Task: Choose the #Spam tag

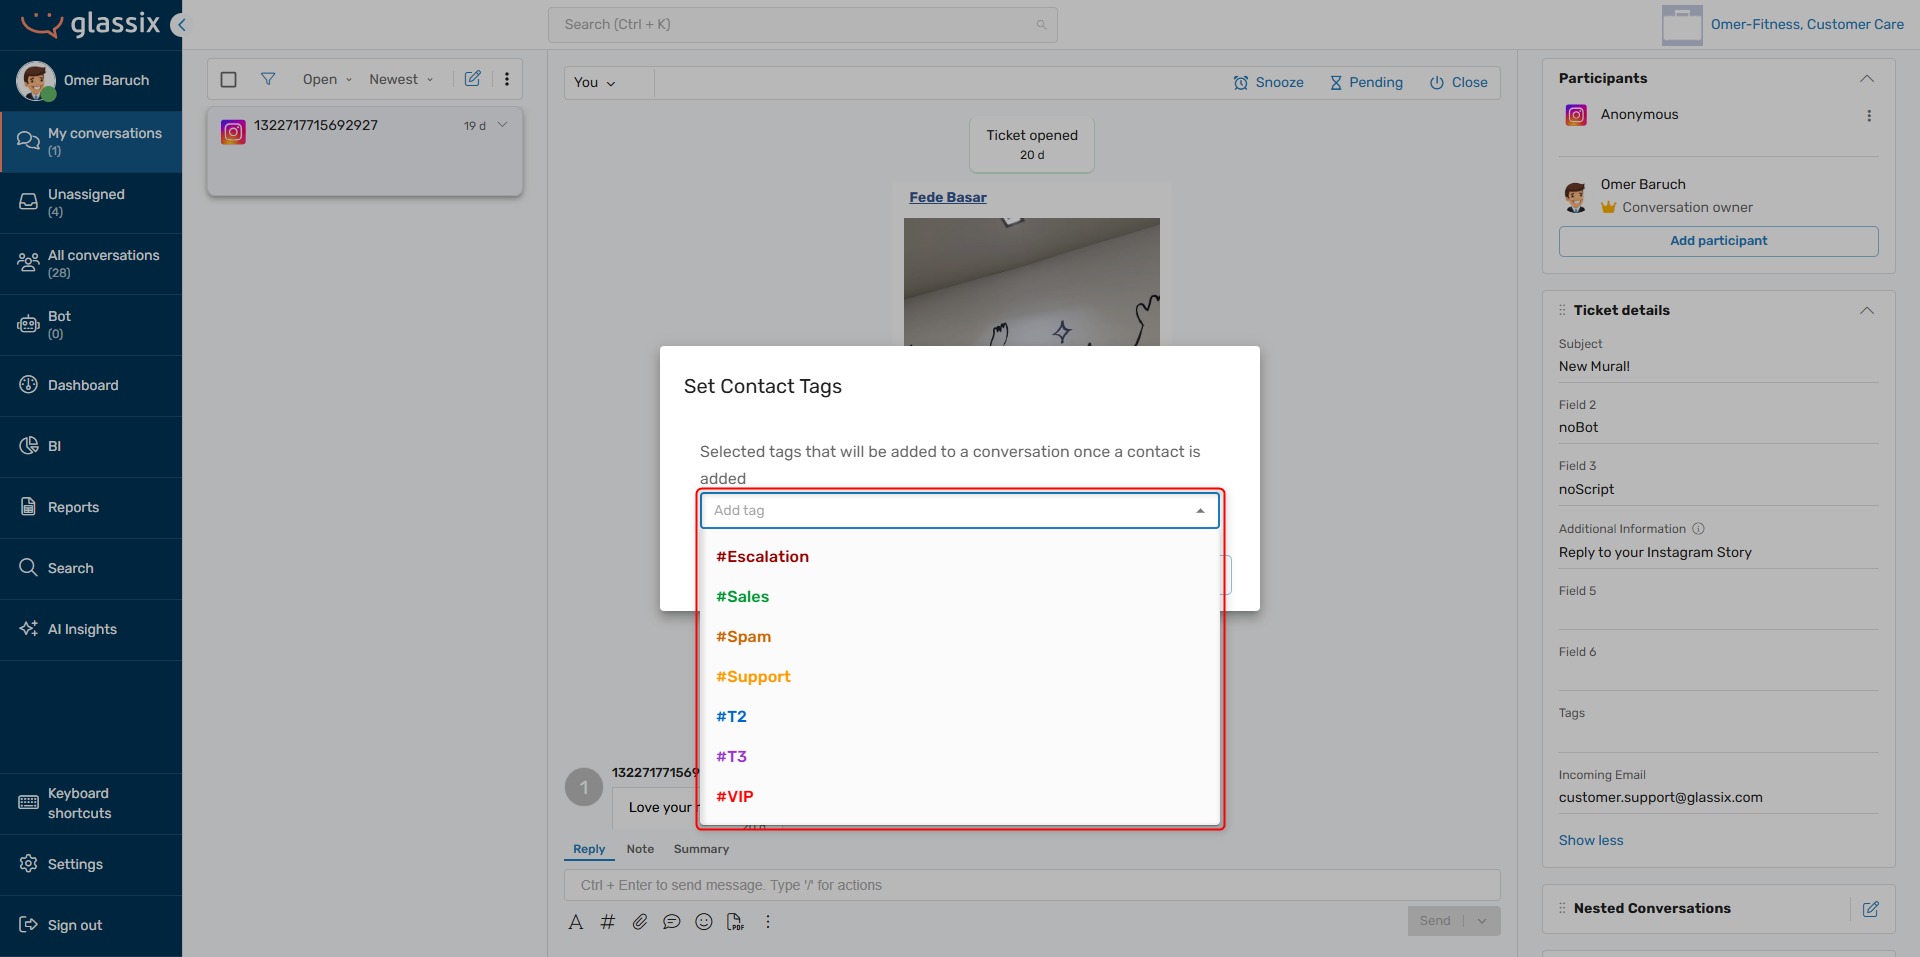Action: coord(960,637)
